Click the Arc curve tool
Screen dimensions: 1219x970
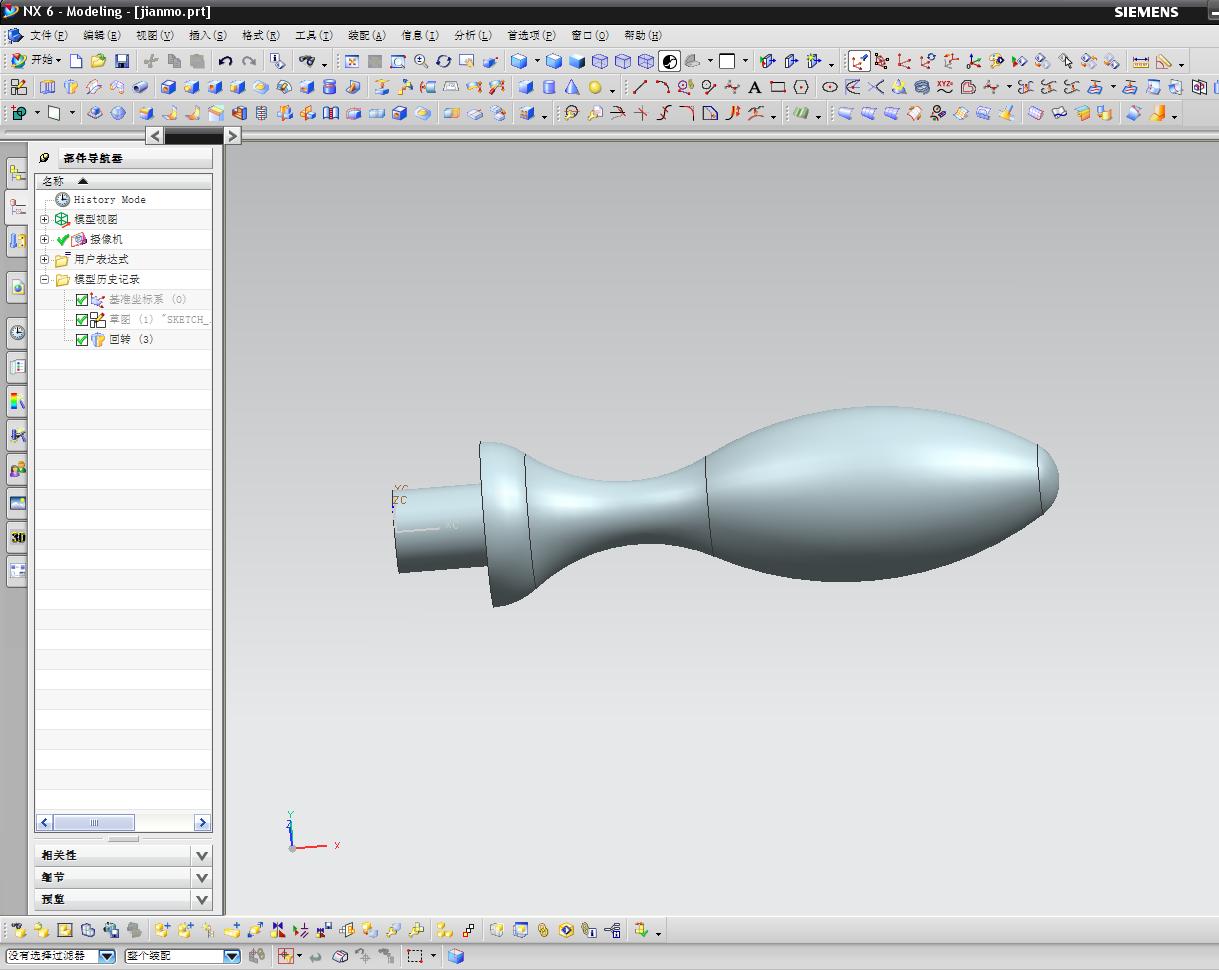pos(662,87)
